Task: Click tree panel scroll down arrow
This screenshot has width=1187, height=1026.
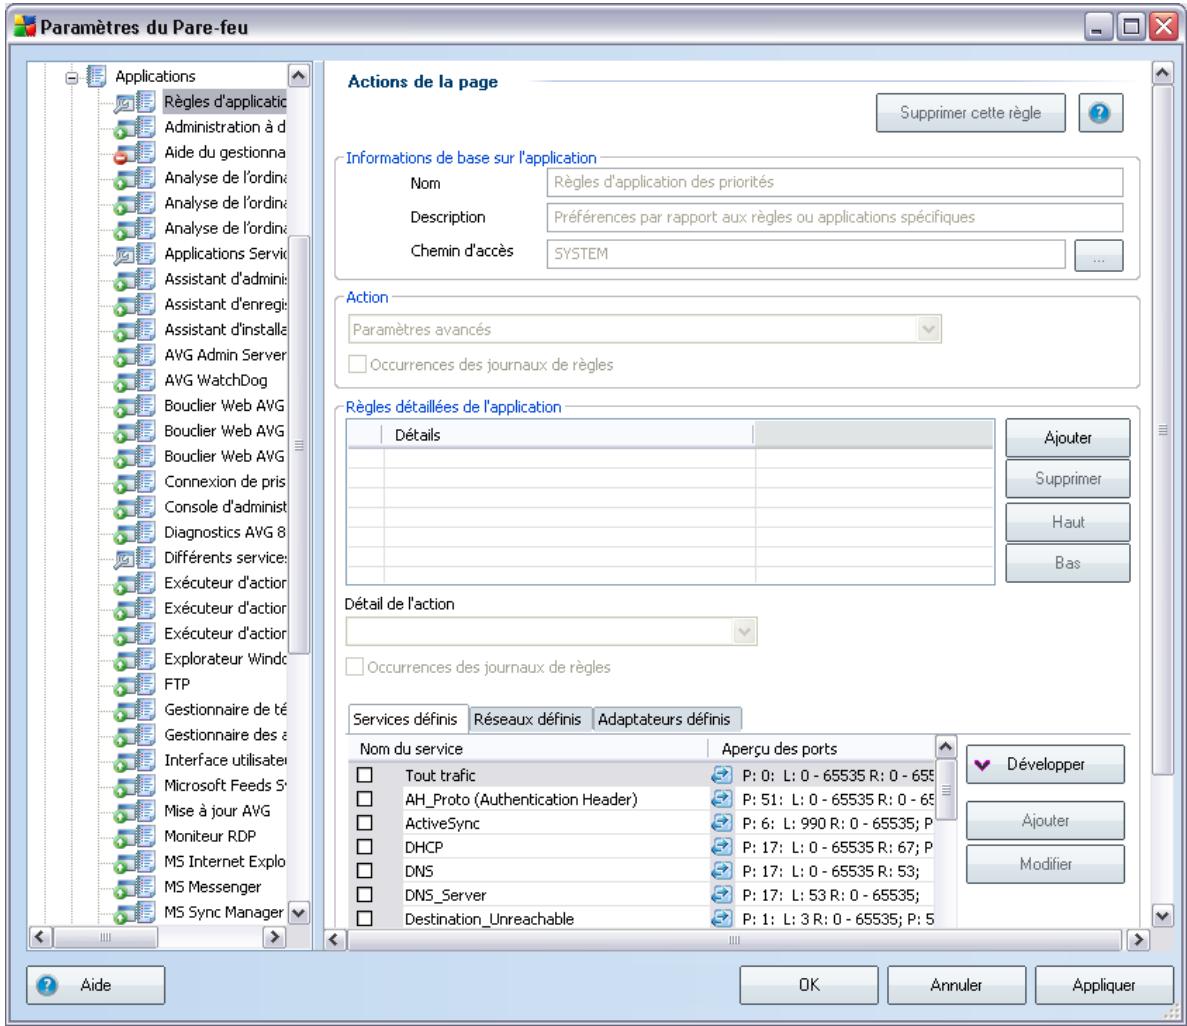Action: (299, 913)
